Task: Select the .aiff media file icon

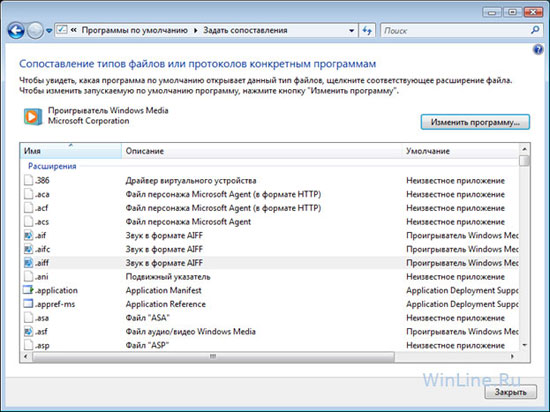Action: point(28,263)
